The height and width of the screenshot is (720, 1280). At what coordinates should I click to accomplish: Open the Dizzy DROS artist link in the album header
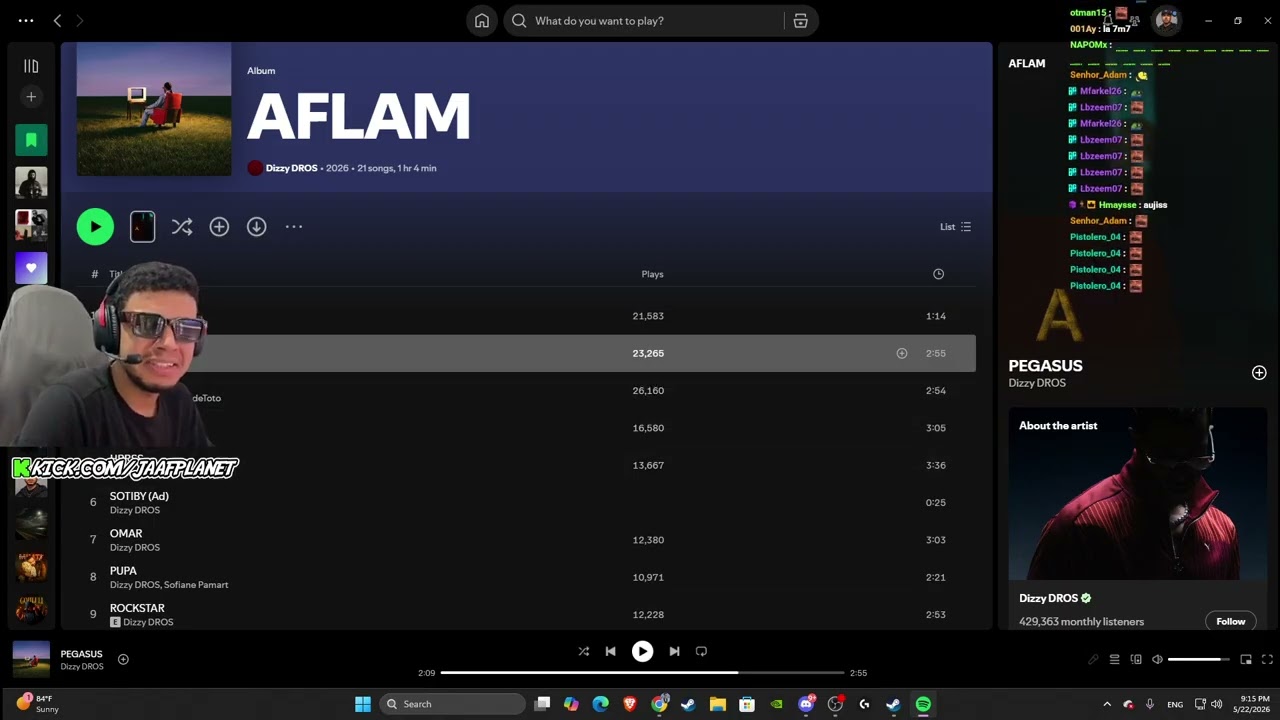291,168
